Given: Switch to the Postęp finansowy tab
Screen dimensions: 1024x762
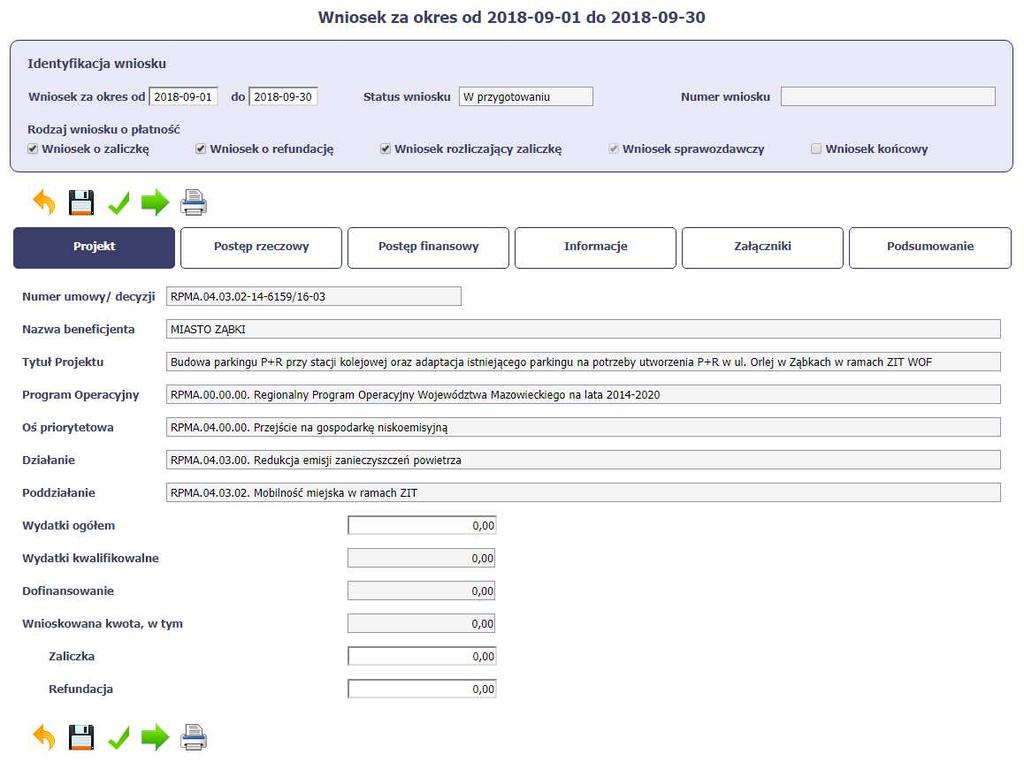Looking at the screenshot, I should pyautogui.click(x=428, y=247).
